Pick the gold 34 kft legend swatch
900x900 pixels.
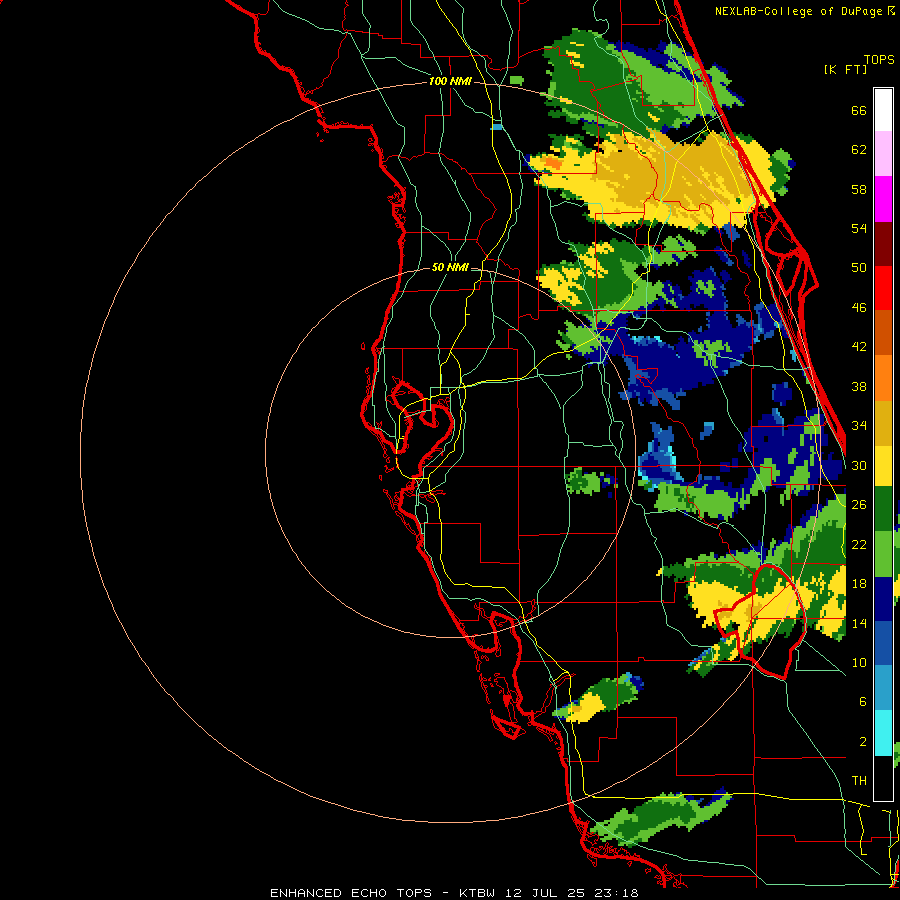pos(883,423)
